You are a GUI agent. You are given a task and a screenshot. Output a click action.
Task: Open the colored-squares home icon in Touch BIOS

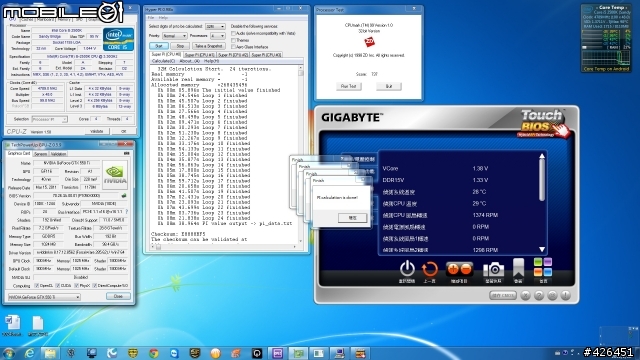click(542, 267)
